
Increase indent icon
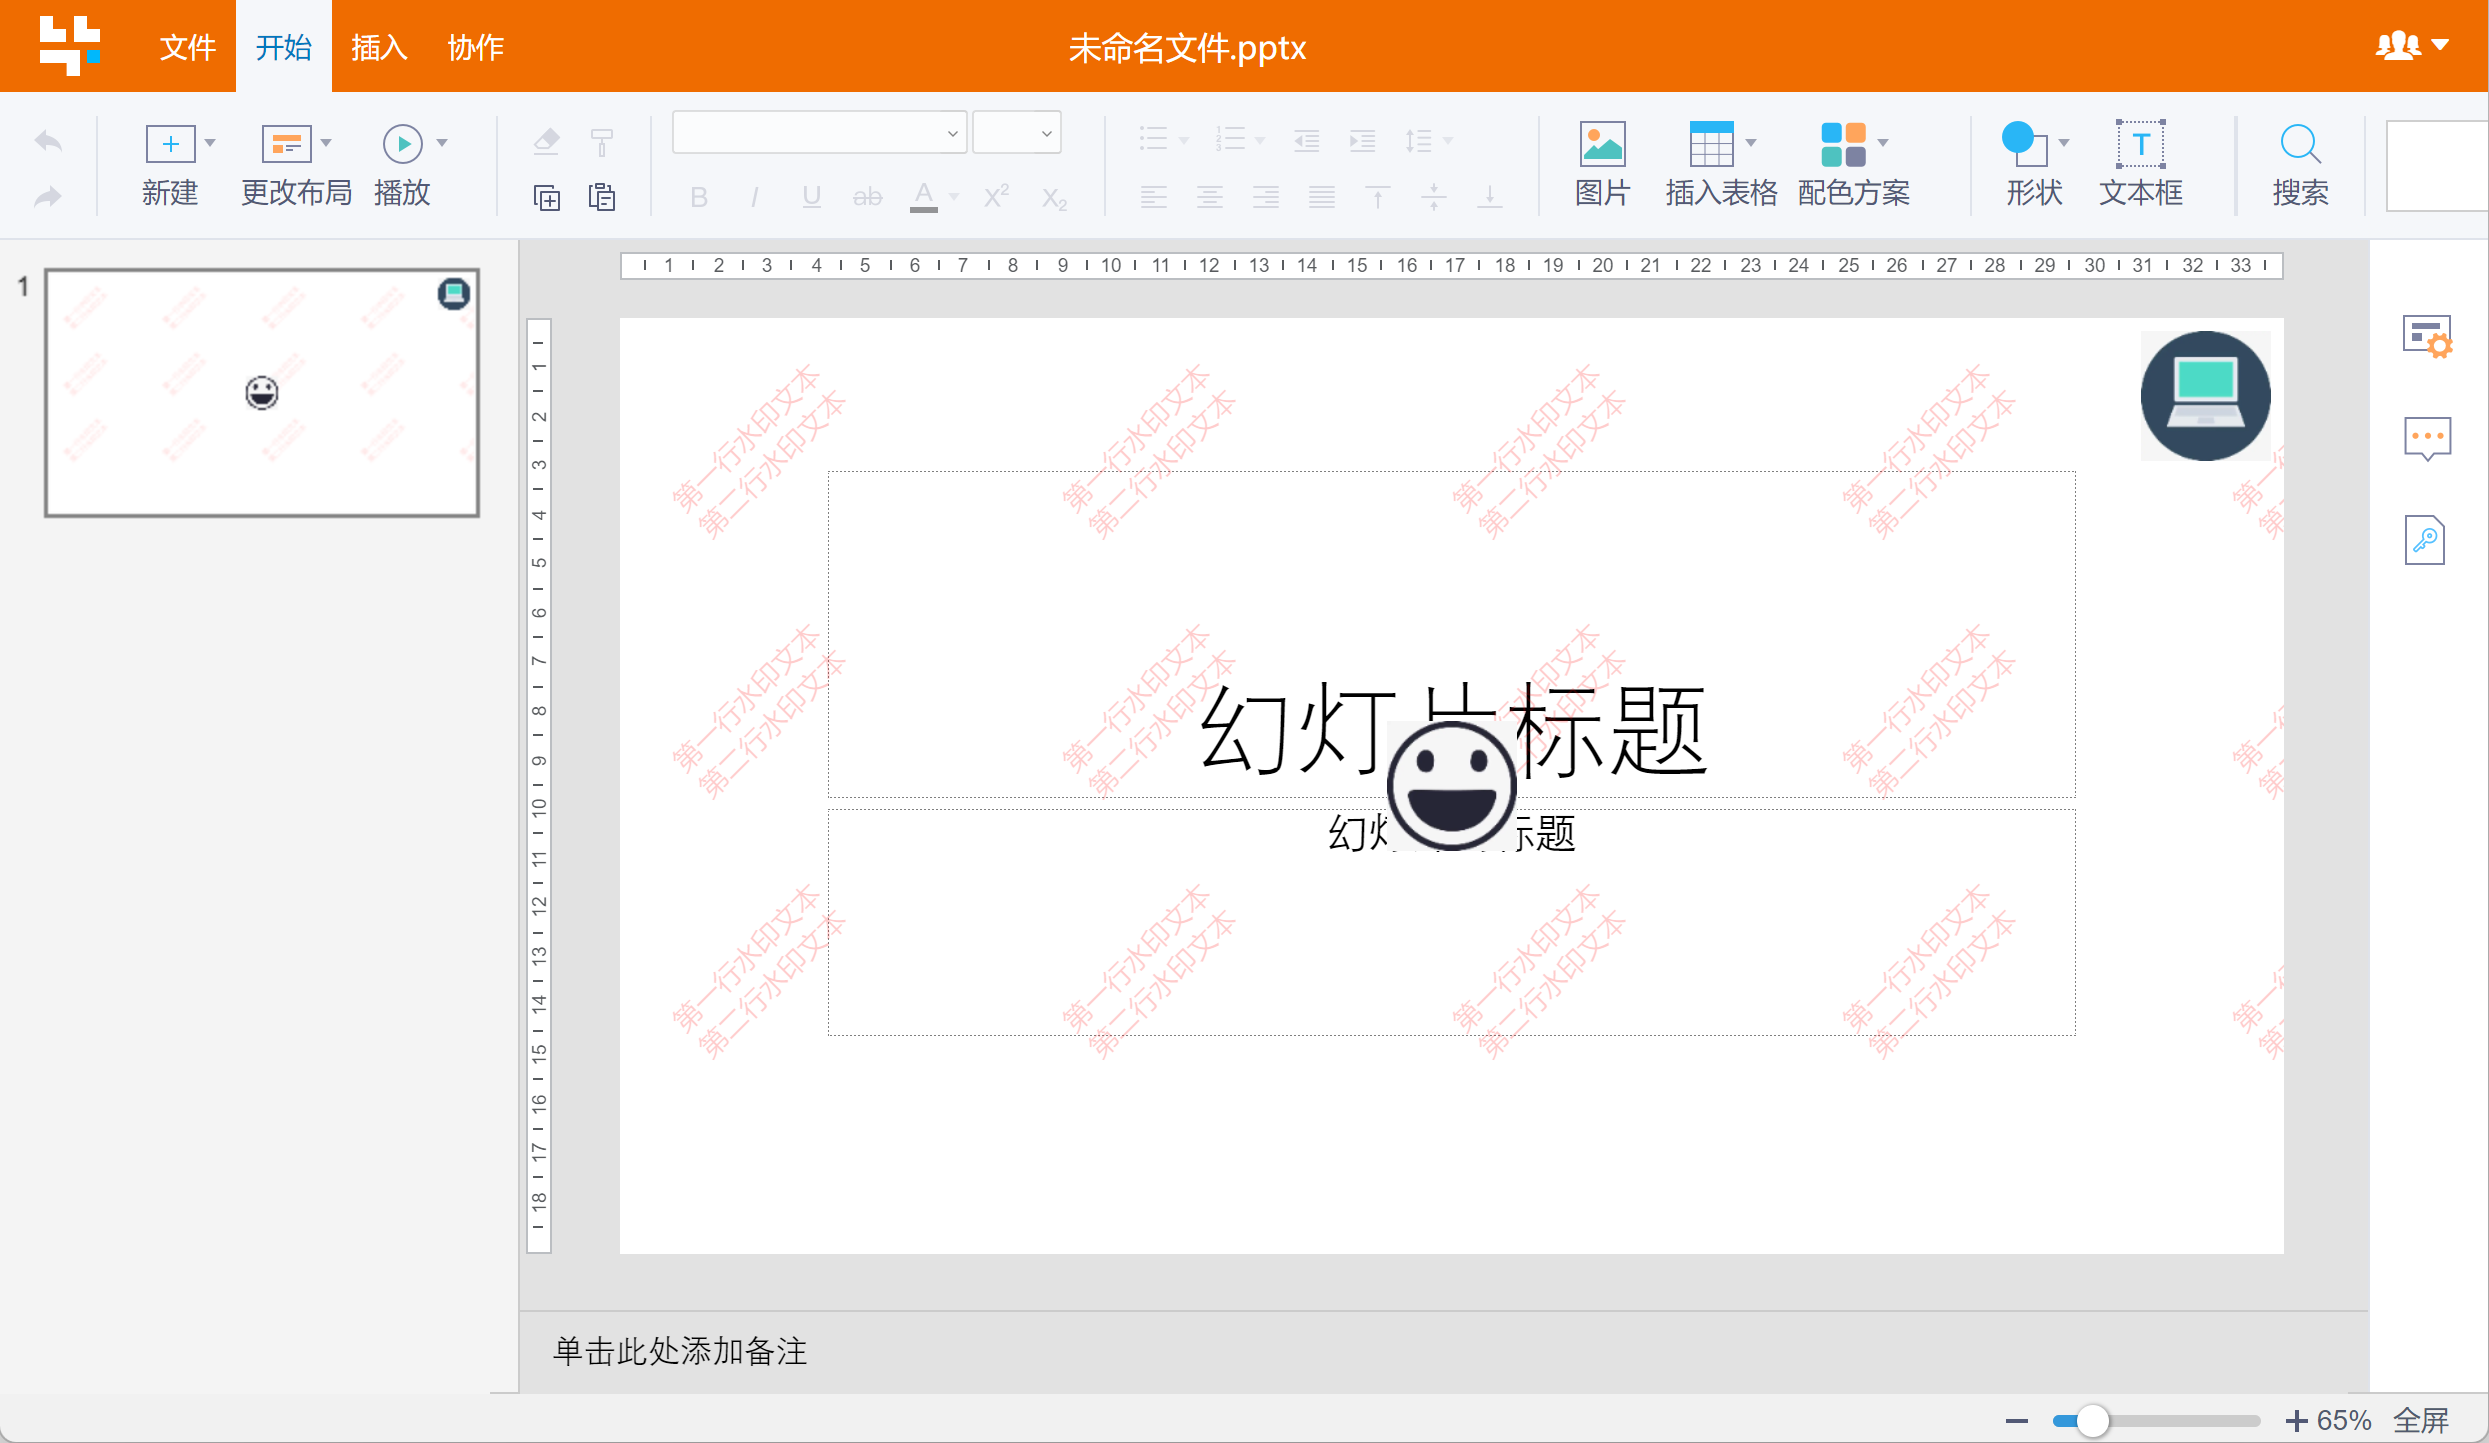1362,141
